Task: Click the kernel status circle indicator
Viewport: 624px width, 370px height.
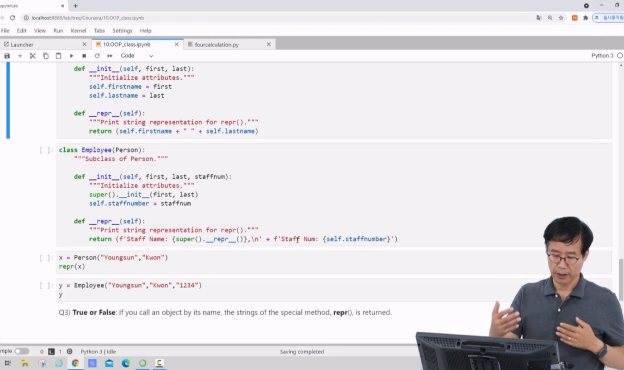Action: coord(620,56)
